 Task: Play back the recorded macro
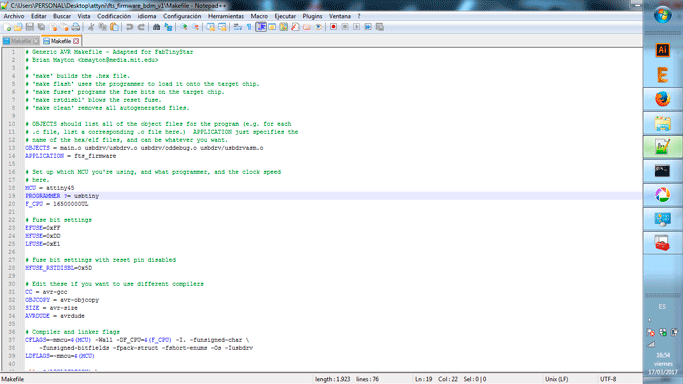(356, 27)
